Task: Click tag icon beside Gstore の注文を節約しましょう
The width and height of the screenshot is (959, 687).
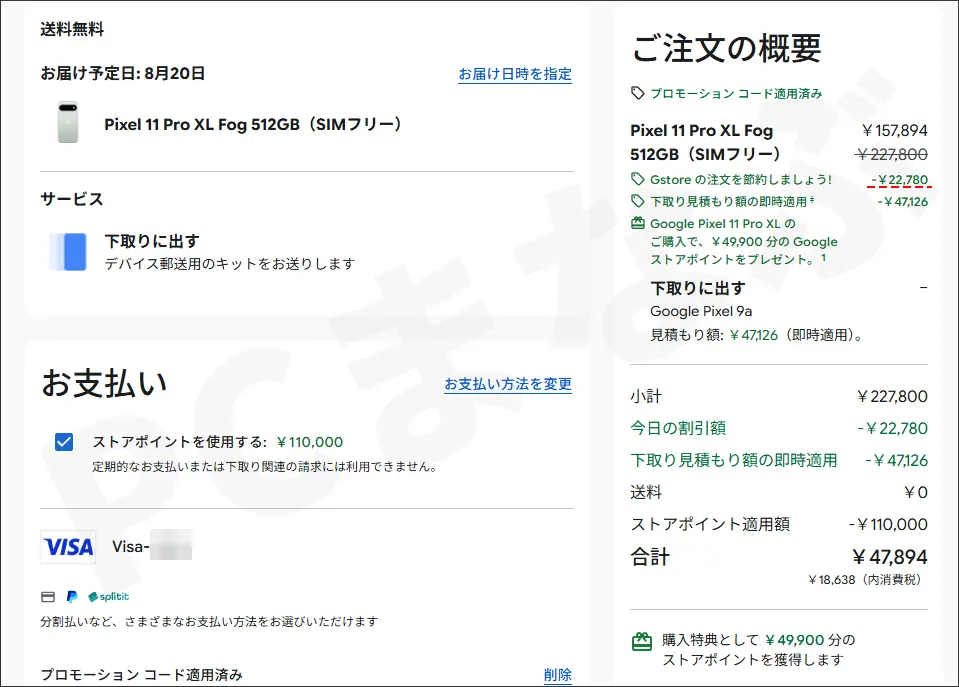Action: [637, 179]
